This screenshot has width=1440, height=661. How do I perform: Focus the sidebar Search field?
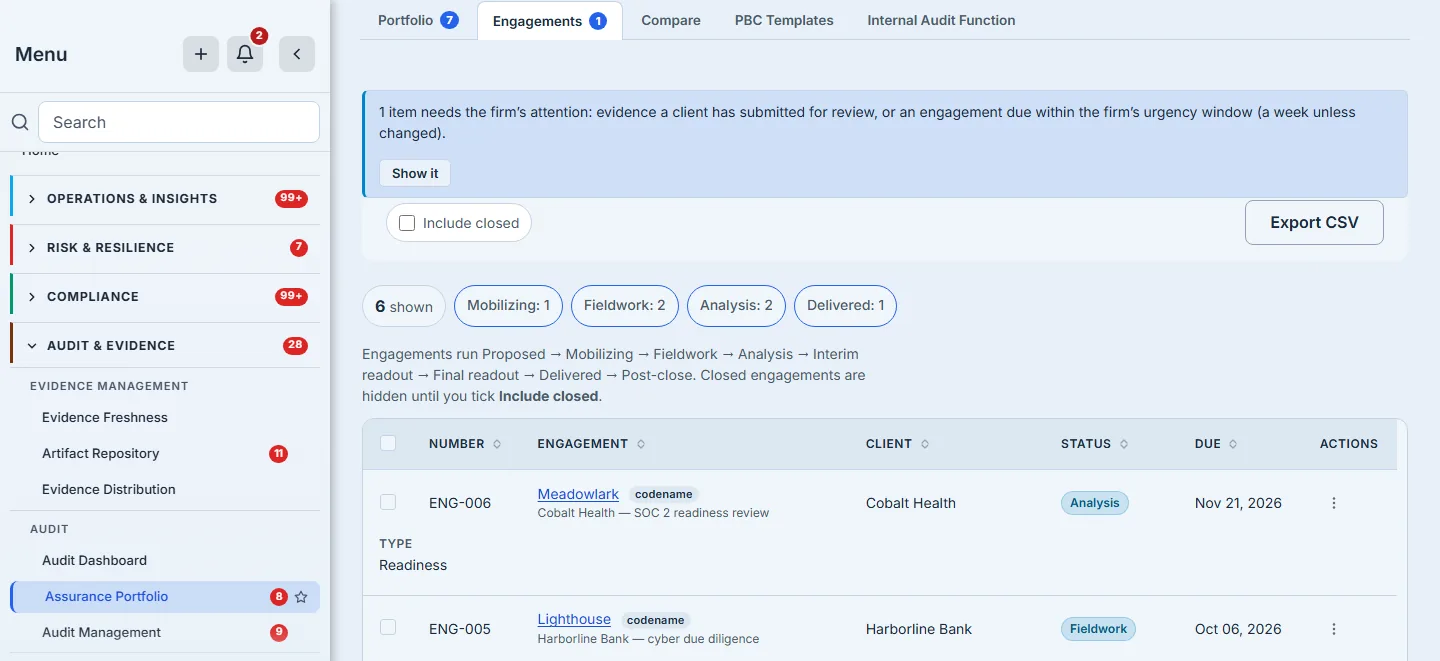click(x=179, y=122)
